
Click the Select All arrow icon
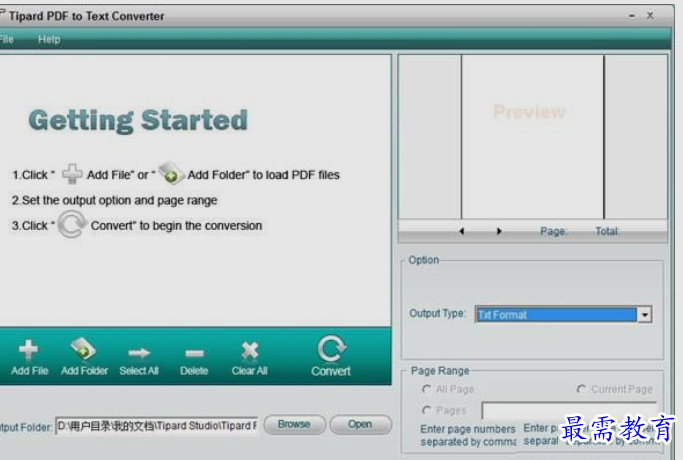point(139,353)
